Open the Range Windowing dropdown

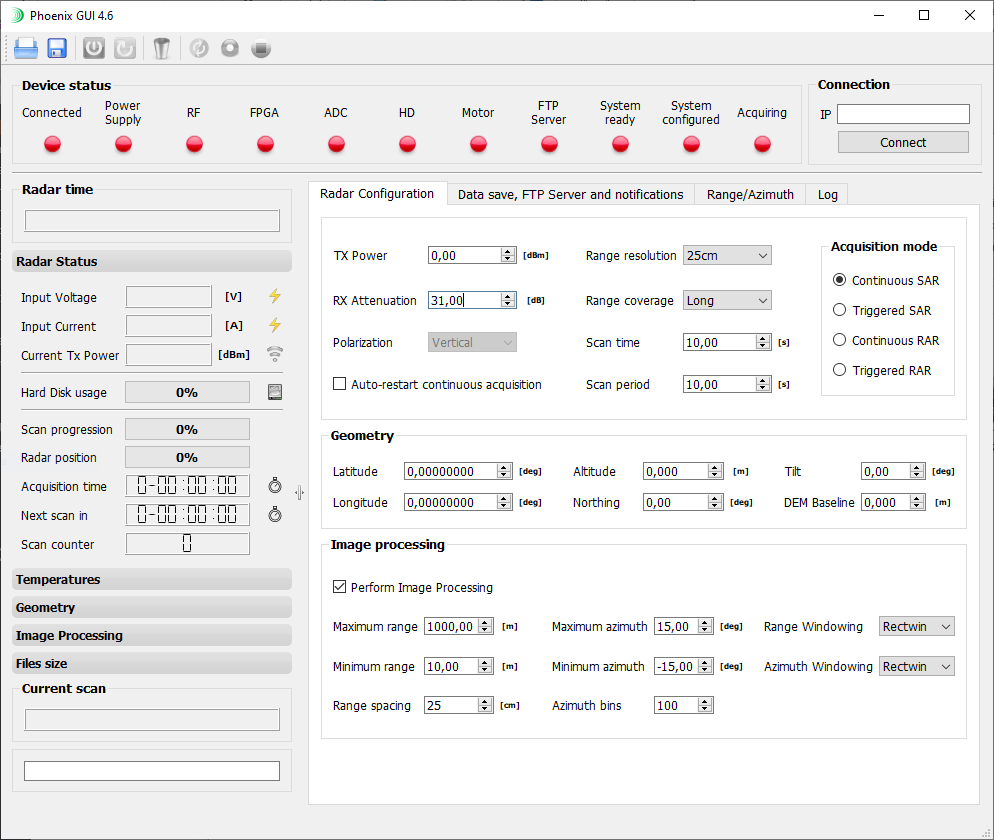(x=917, y=626)
